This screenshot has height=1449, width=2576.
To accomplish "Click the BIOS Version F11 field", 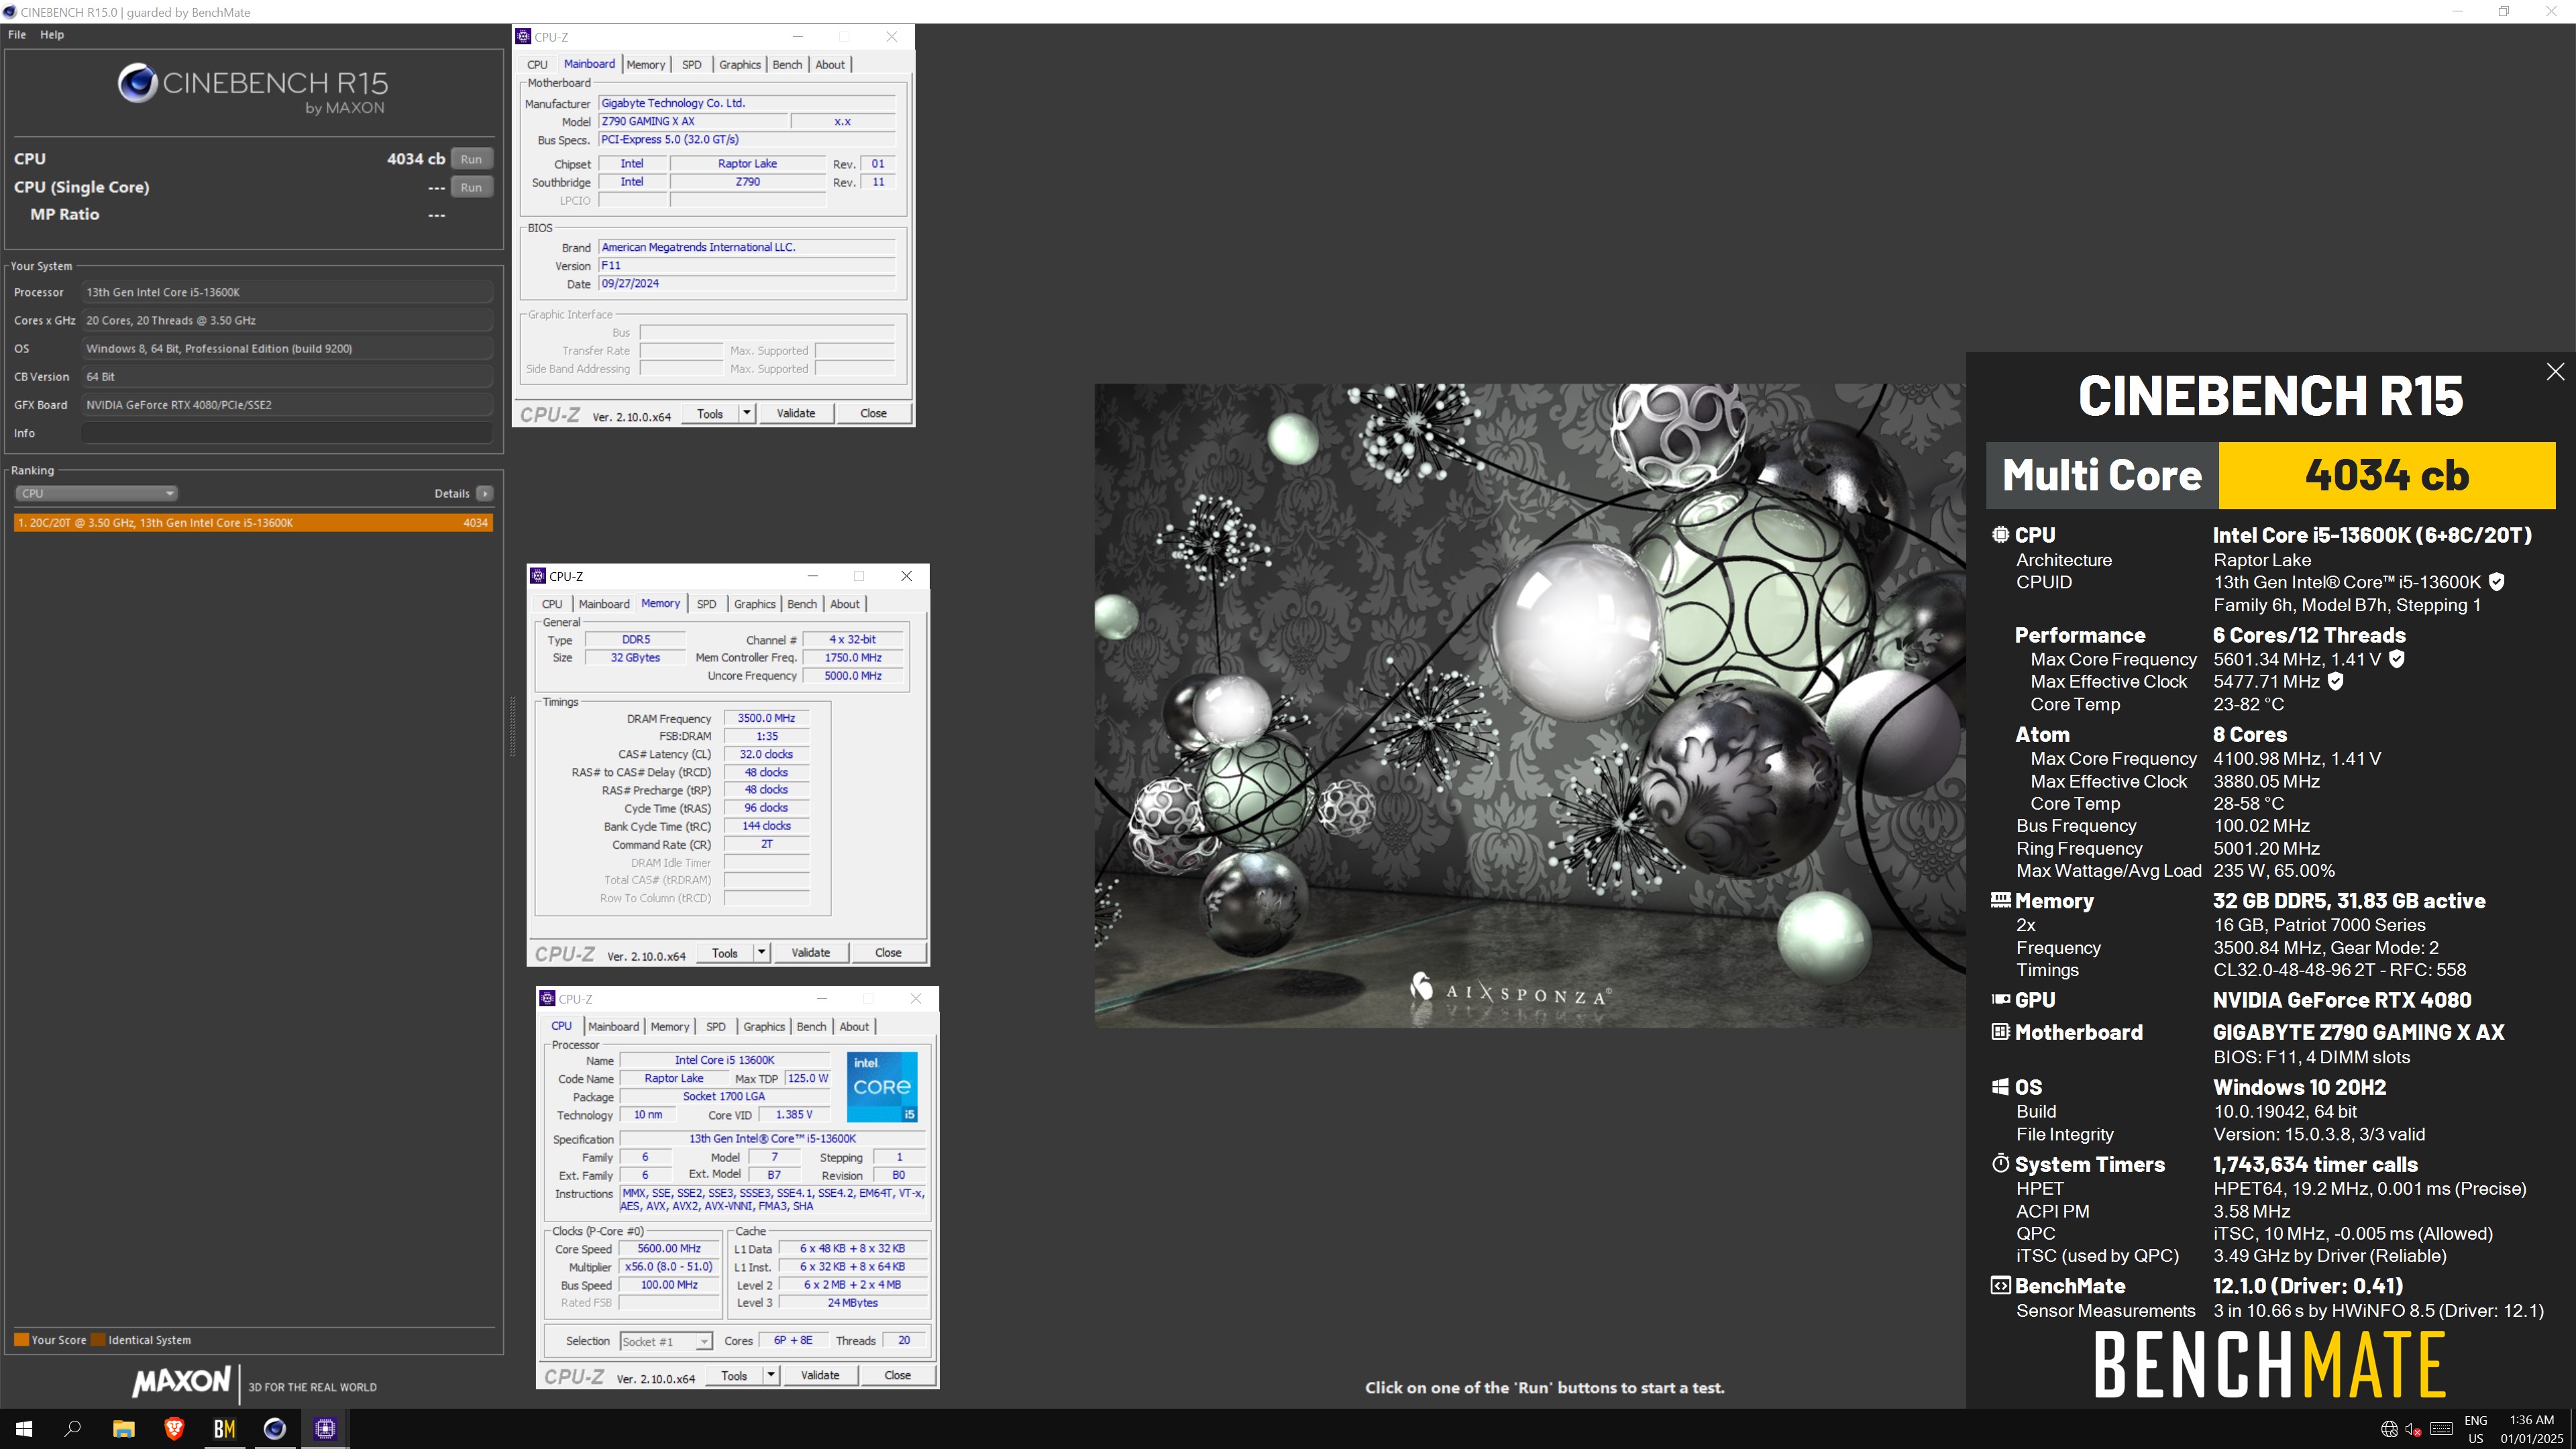I will [x=746, y=266].
